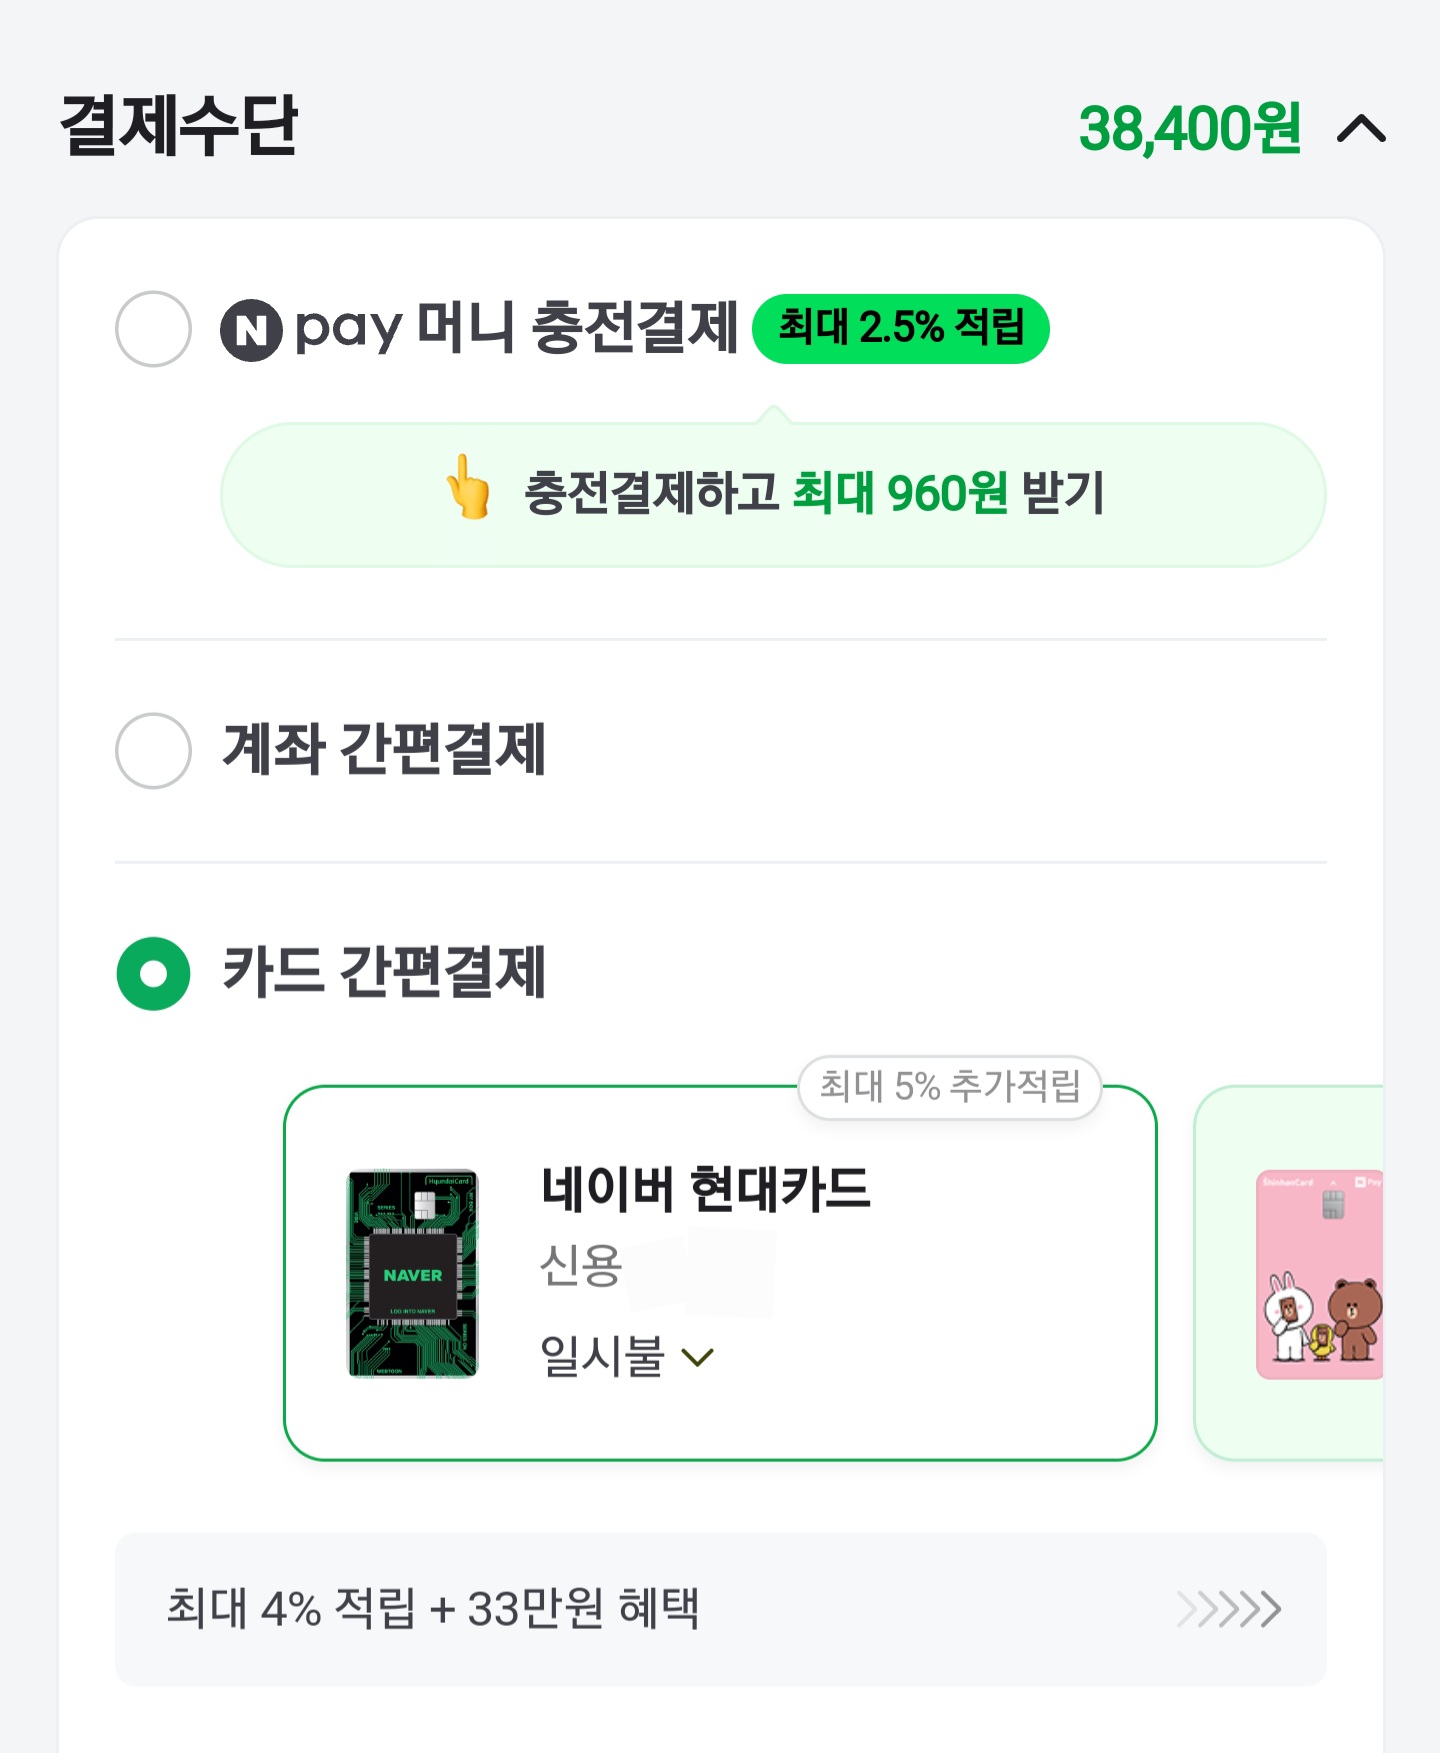Tap the 계좌 간편결제 label

384,750
